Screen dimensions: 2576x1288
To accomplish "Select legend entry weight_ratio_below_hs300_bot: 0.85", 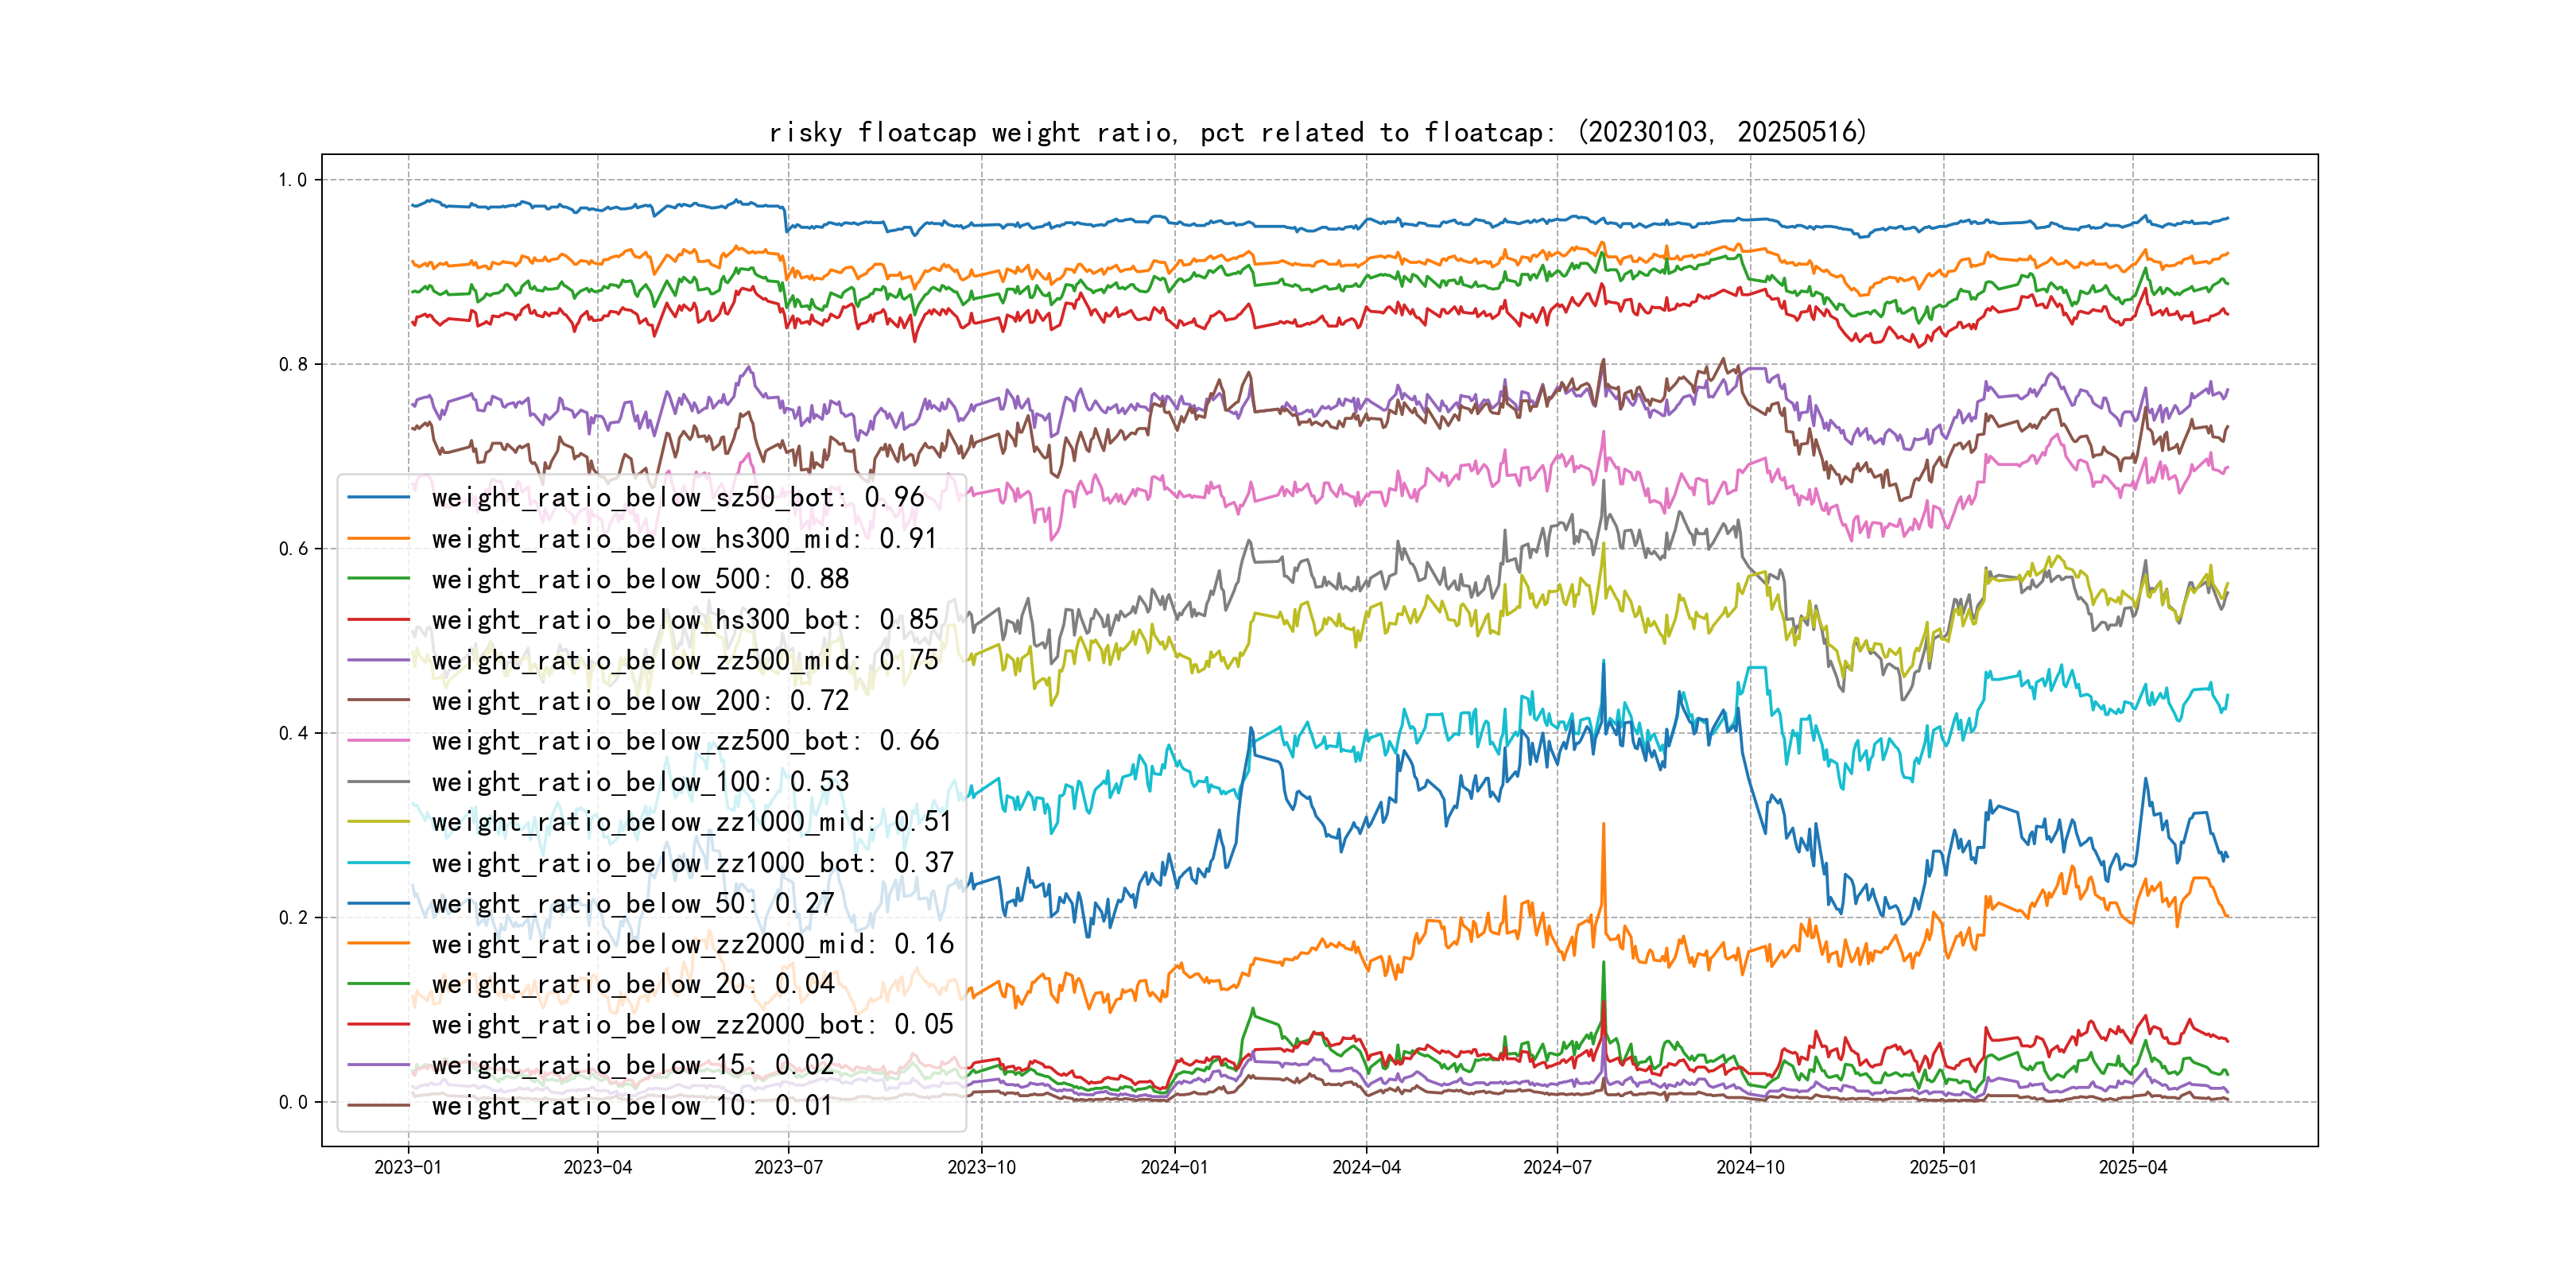I will [684, 620].
